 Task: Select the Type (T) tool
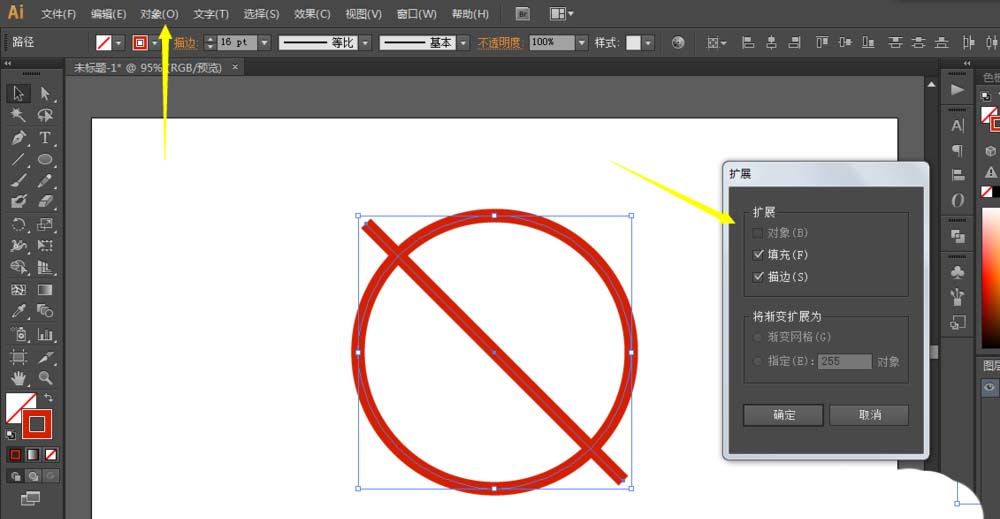[45, 137]
